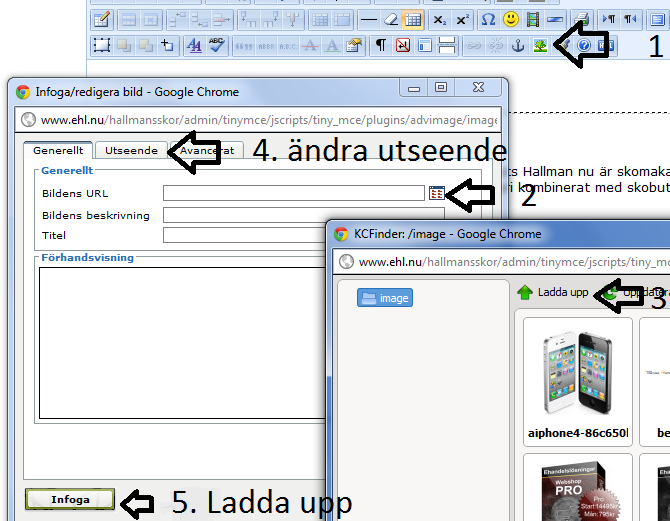670x521 pixels.
Task: Click the deletion strikethrough A icon
Action: 310,45
